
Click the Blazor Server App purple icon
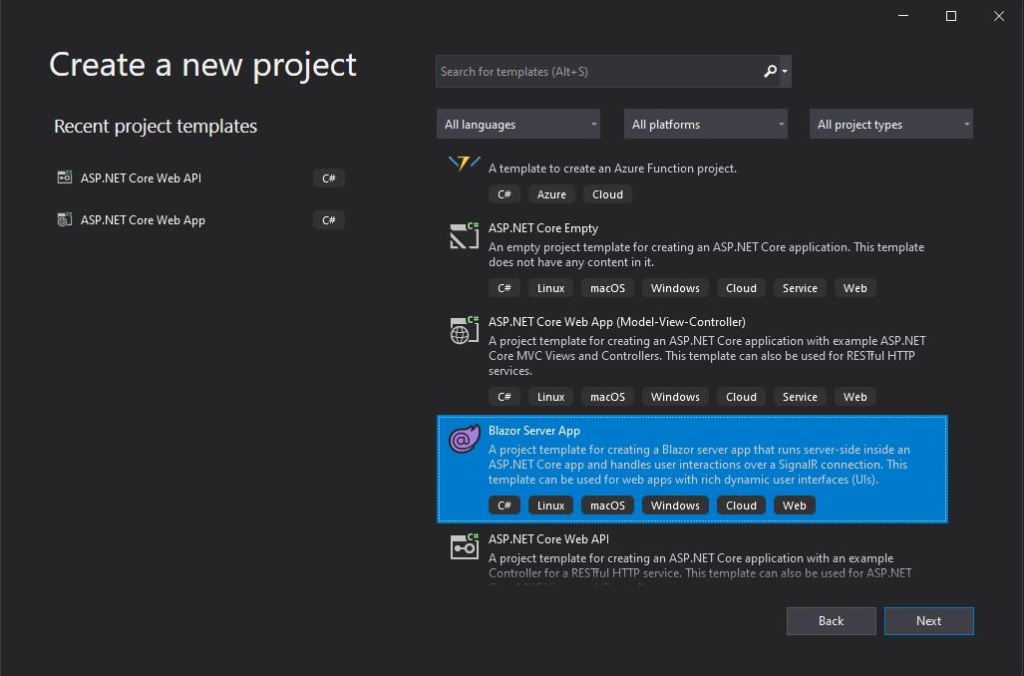[464, 439]
